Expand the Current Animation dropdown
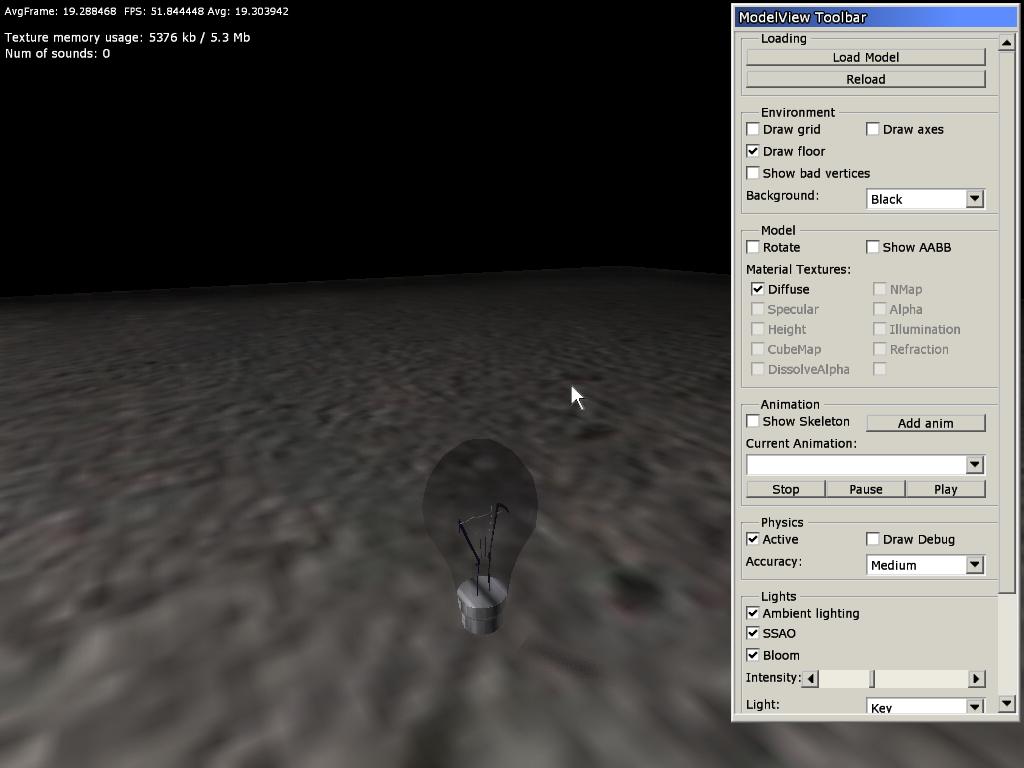The height and width of the screenshot is (768, 1024). pos(974,465)
